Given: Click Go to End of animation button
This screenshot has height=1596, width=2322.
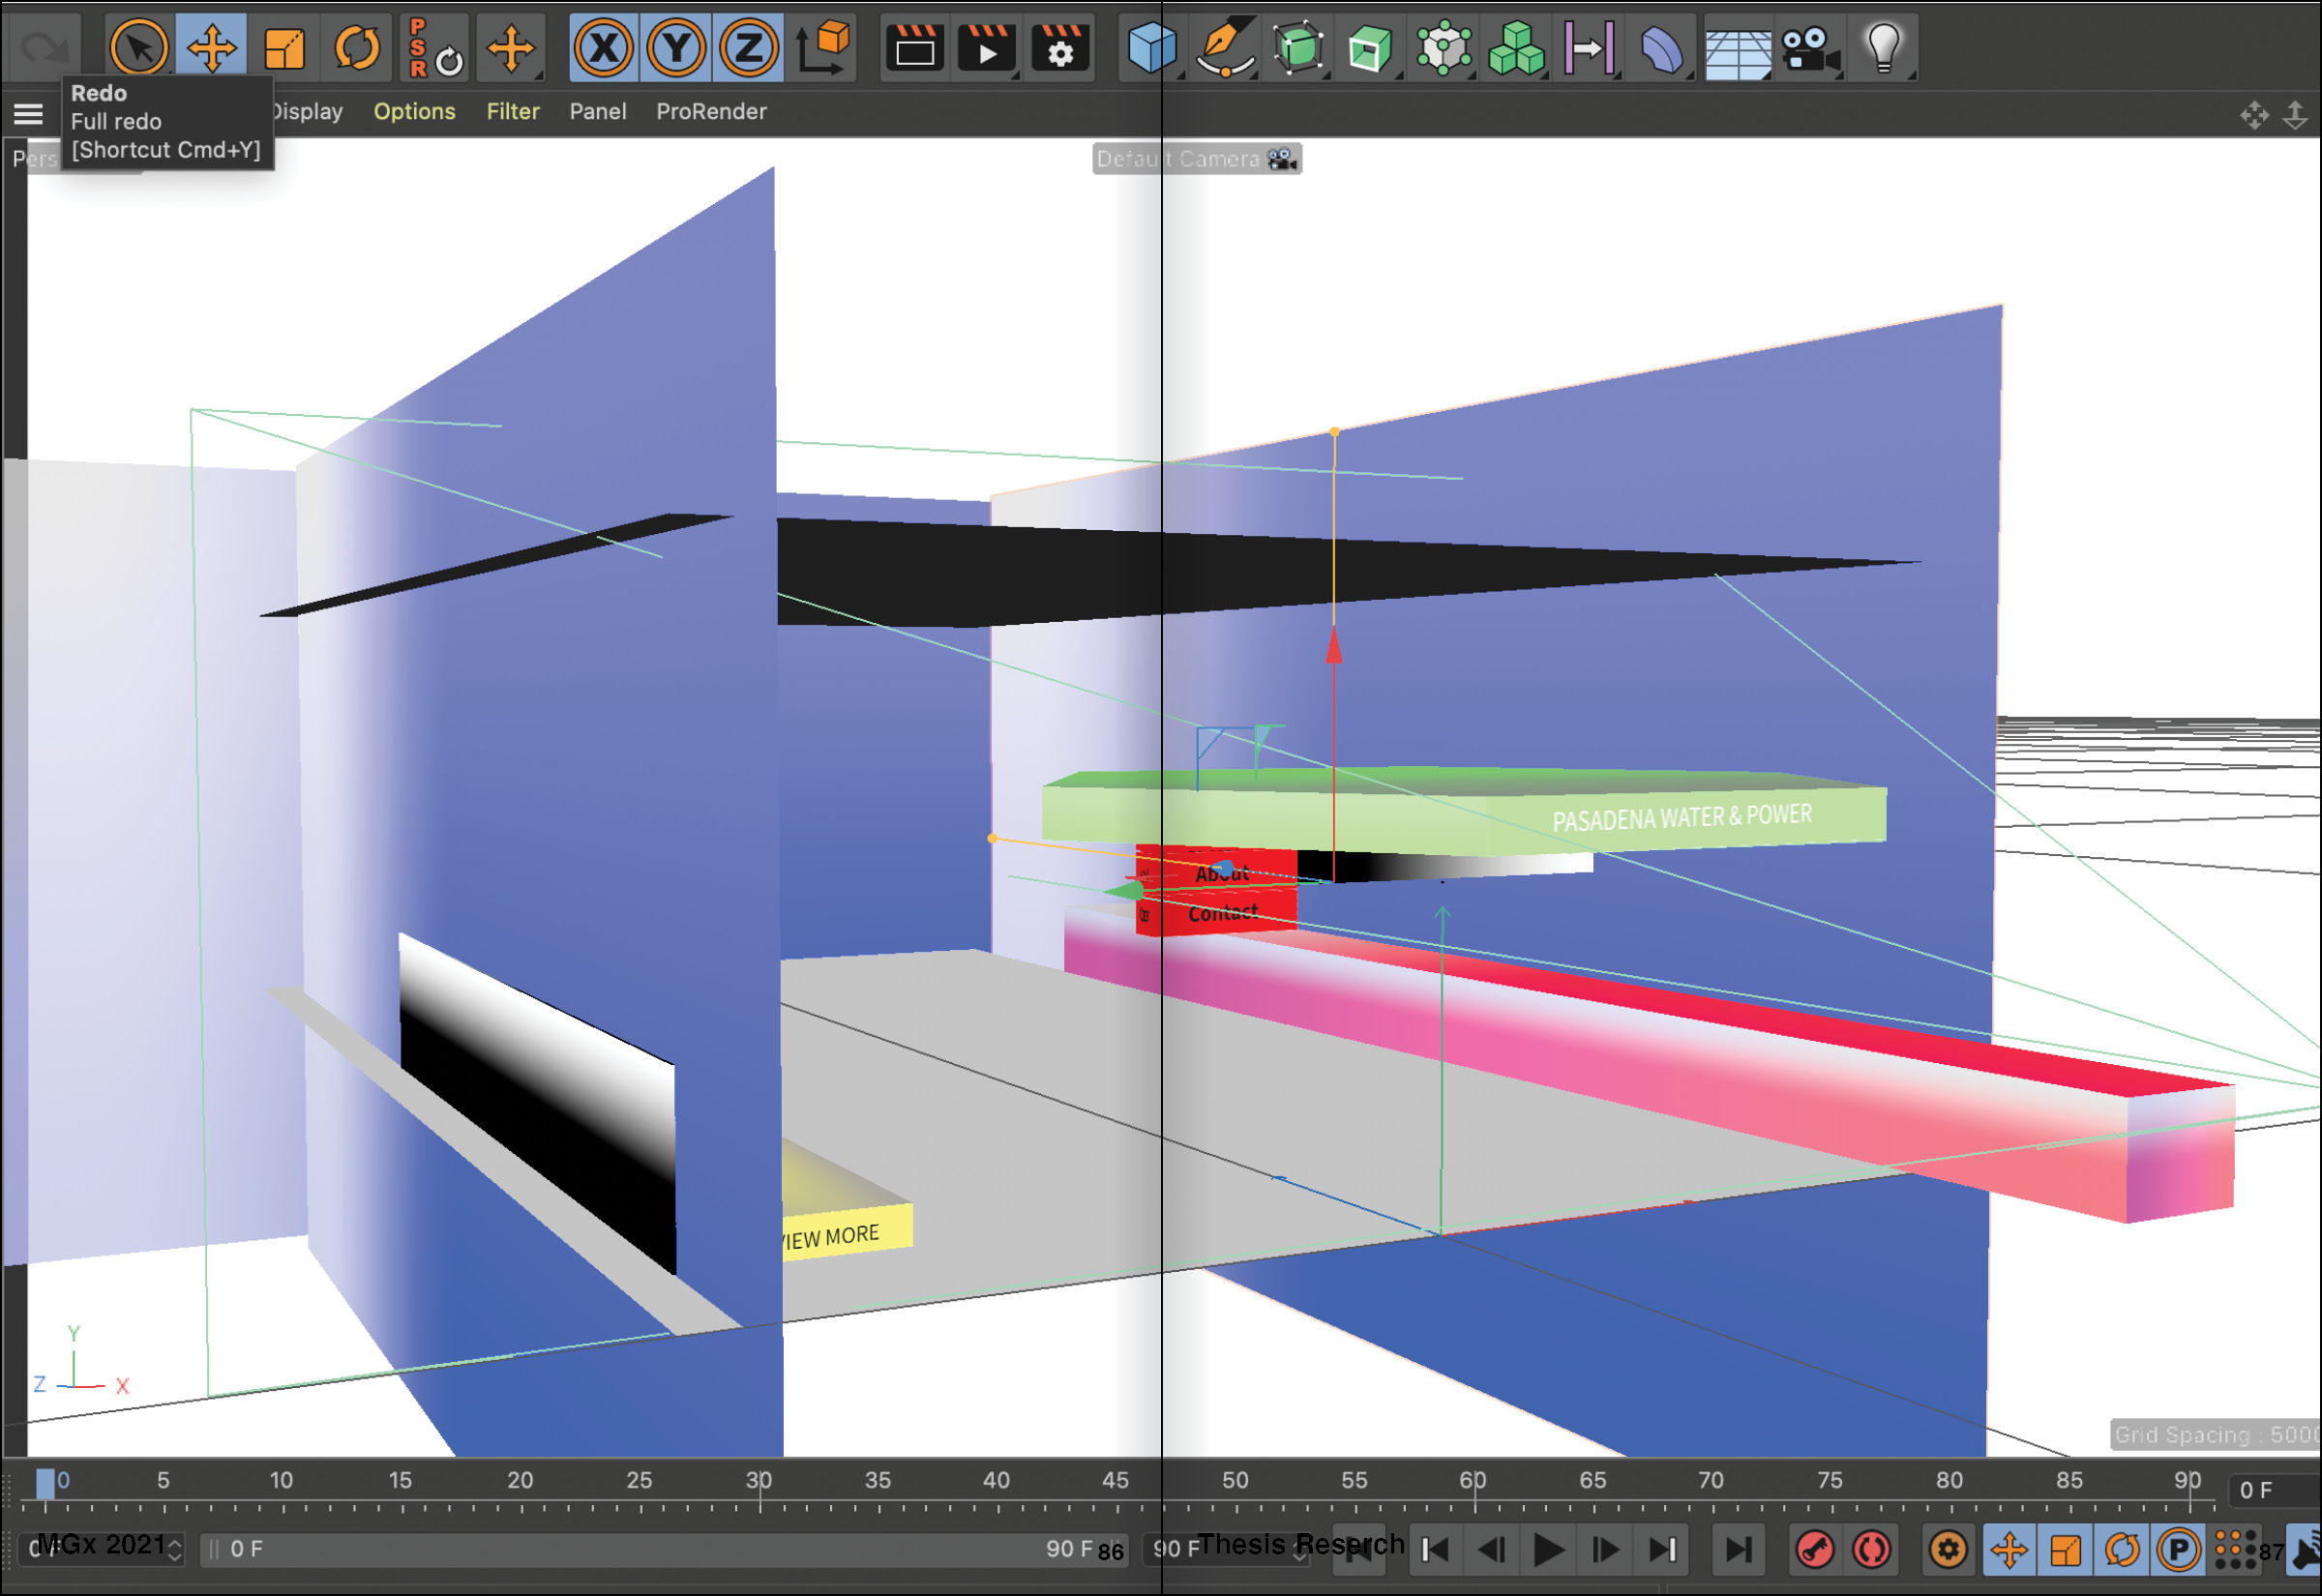Looking at the screenshot, I should point(1738,1550).
